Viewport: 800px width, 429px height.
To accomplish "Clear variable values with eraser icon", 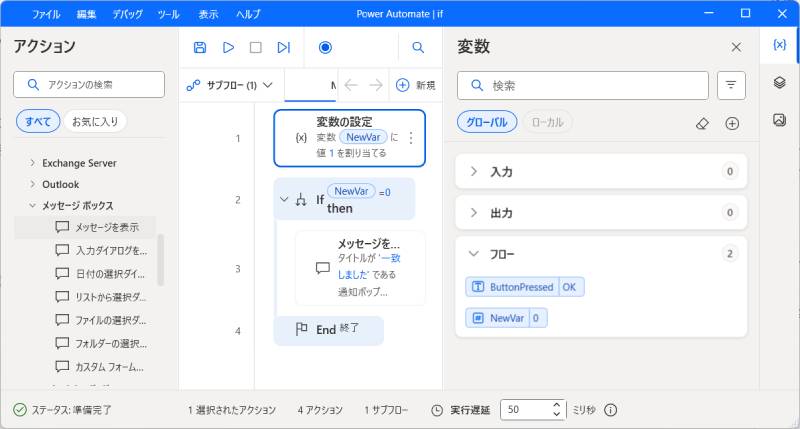I will pos(702,123).
